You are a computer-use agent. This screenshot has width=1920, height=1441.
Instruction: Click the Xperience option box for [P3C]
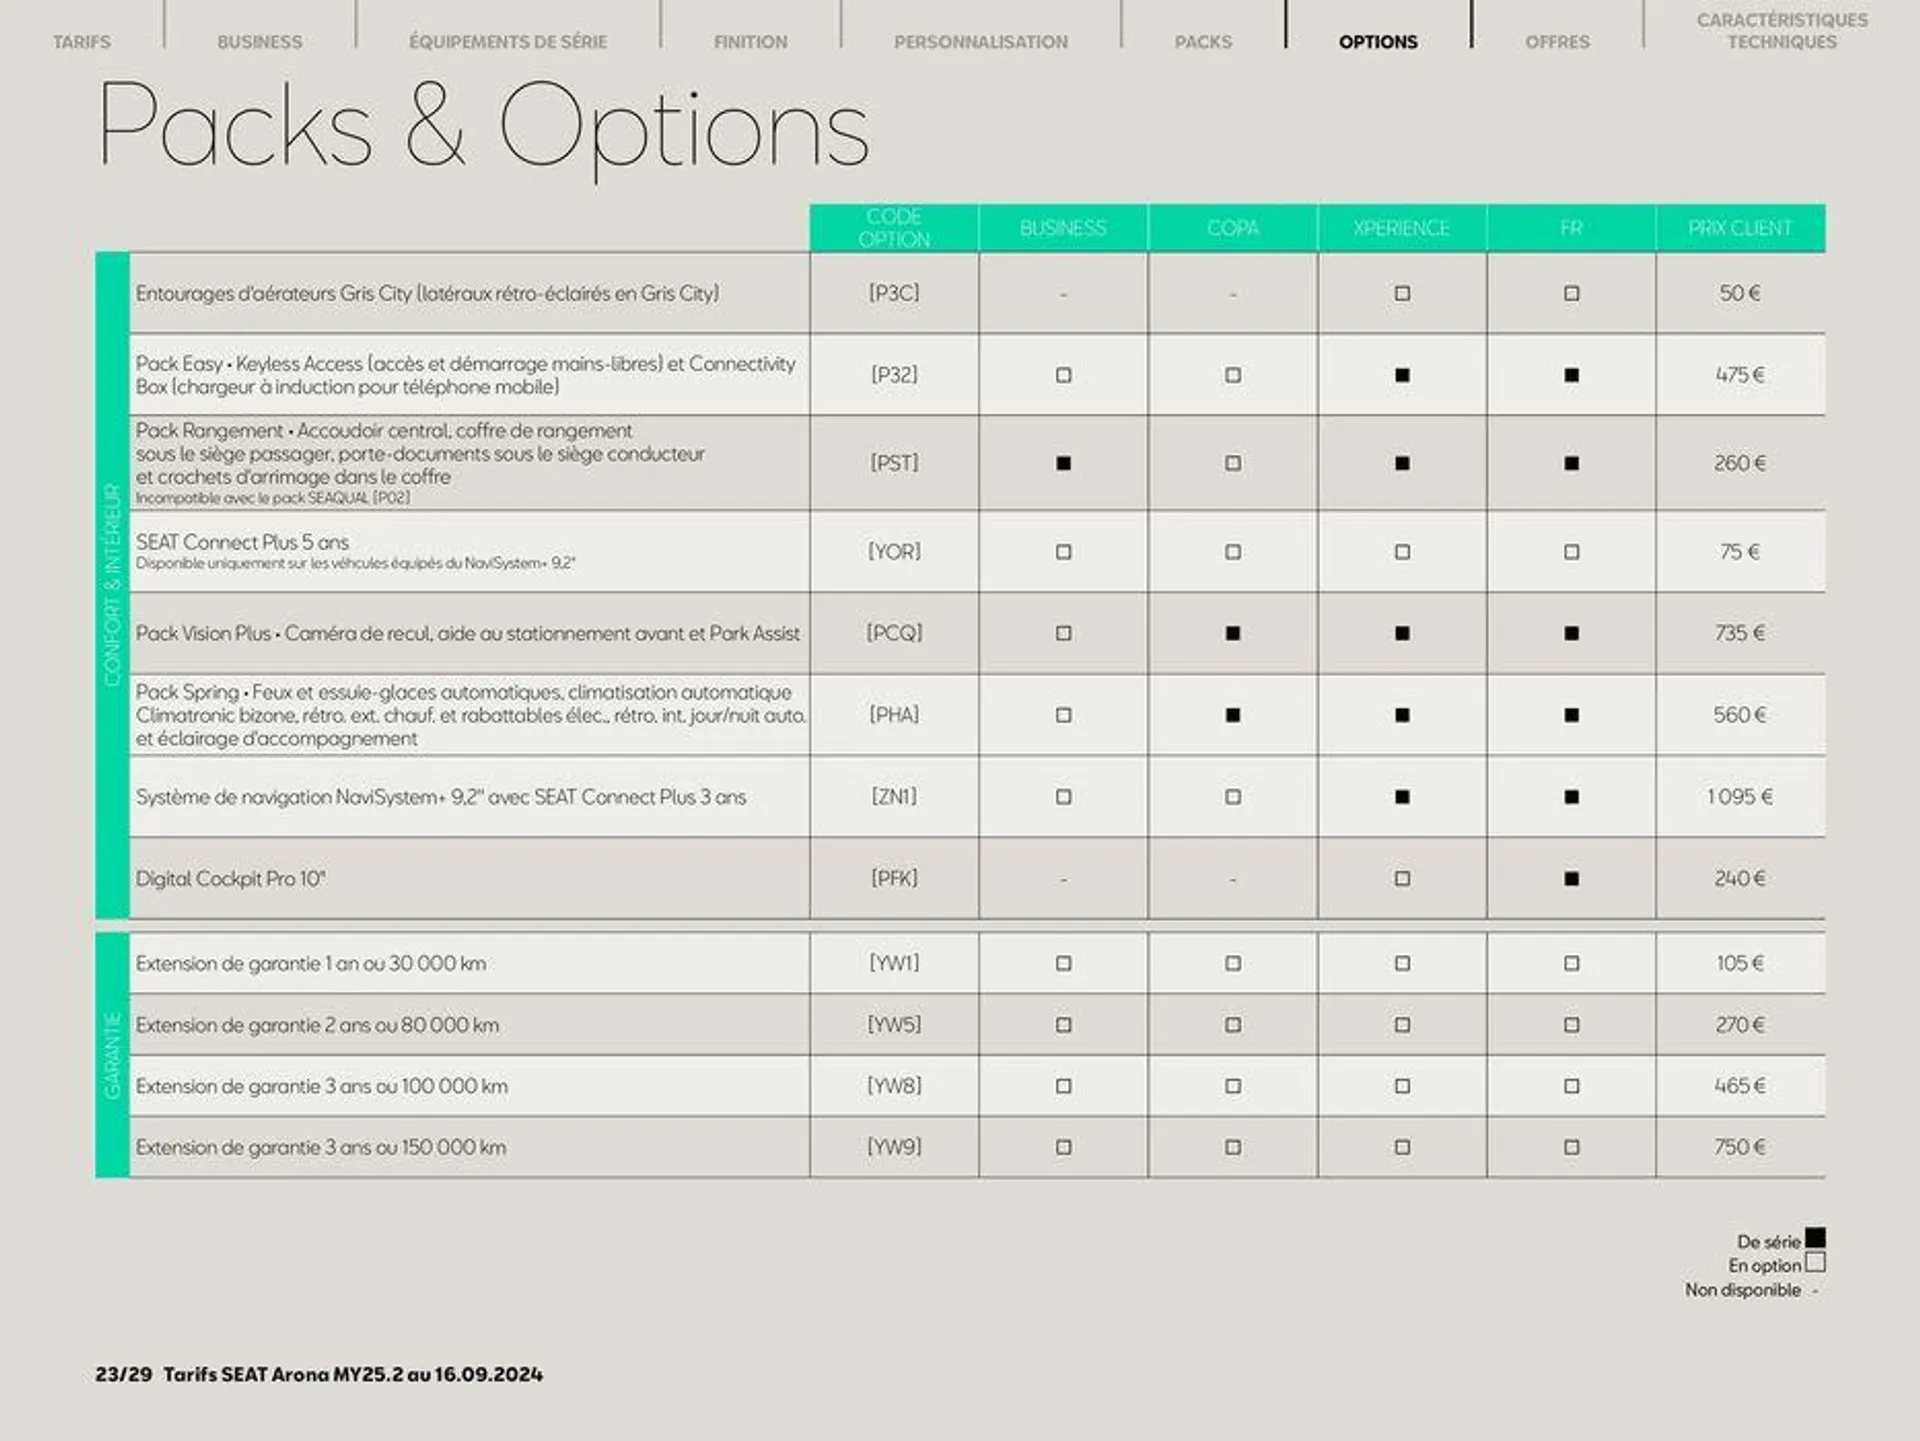pos(1402,294)
